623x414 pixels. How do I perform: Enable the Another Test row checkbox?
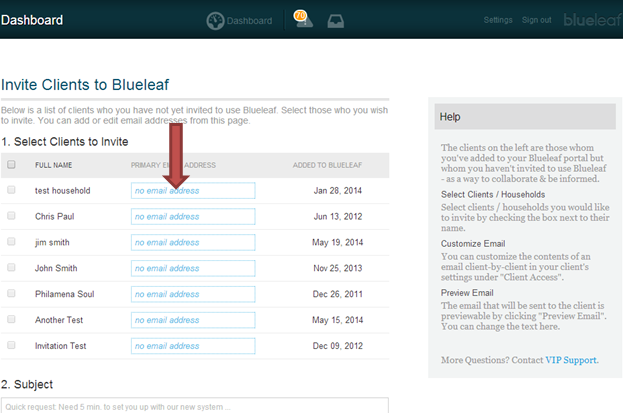[x=11, y=319]
